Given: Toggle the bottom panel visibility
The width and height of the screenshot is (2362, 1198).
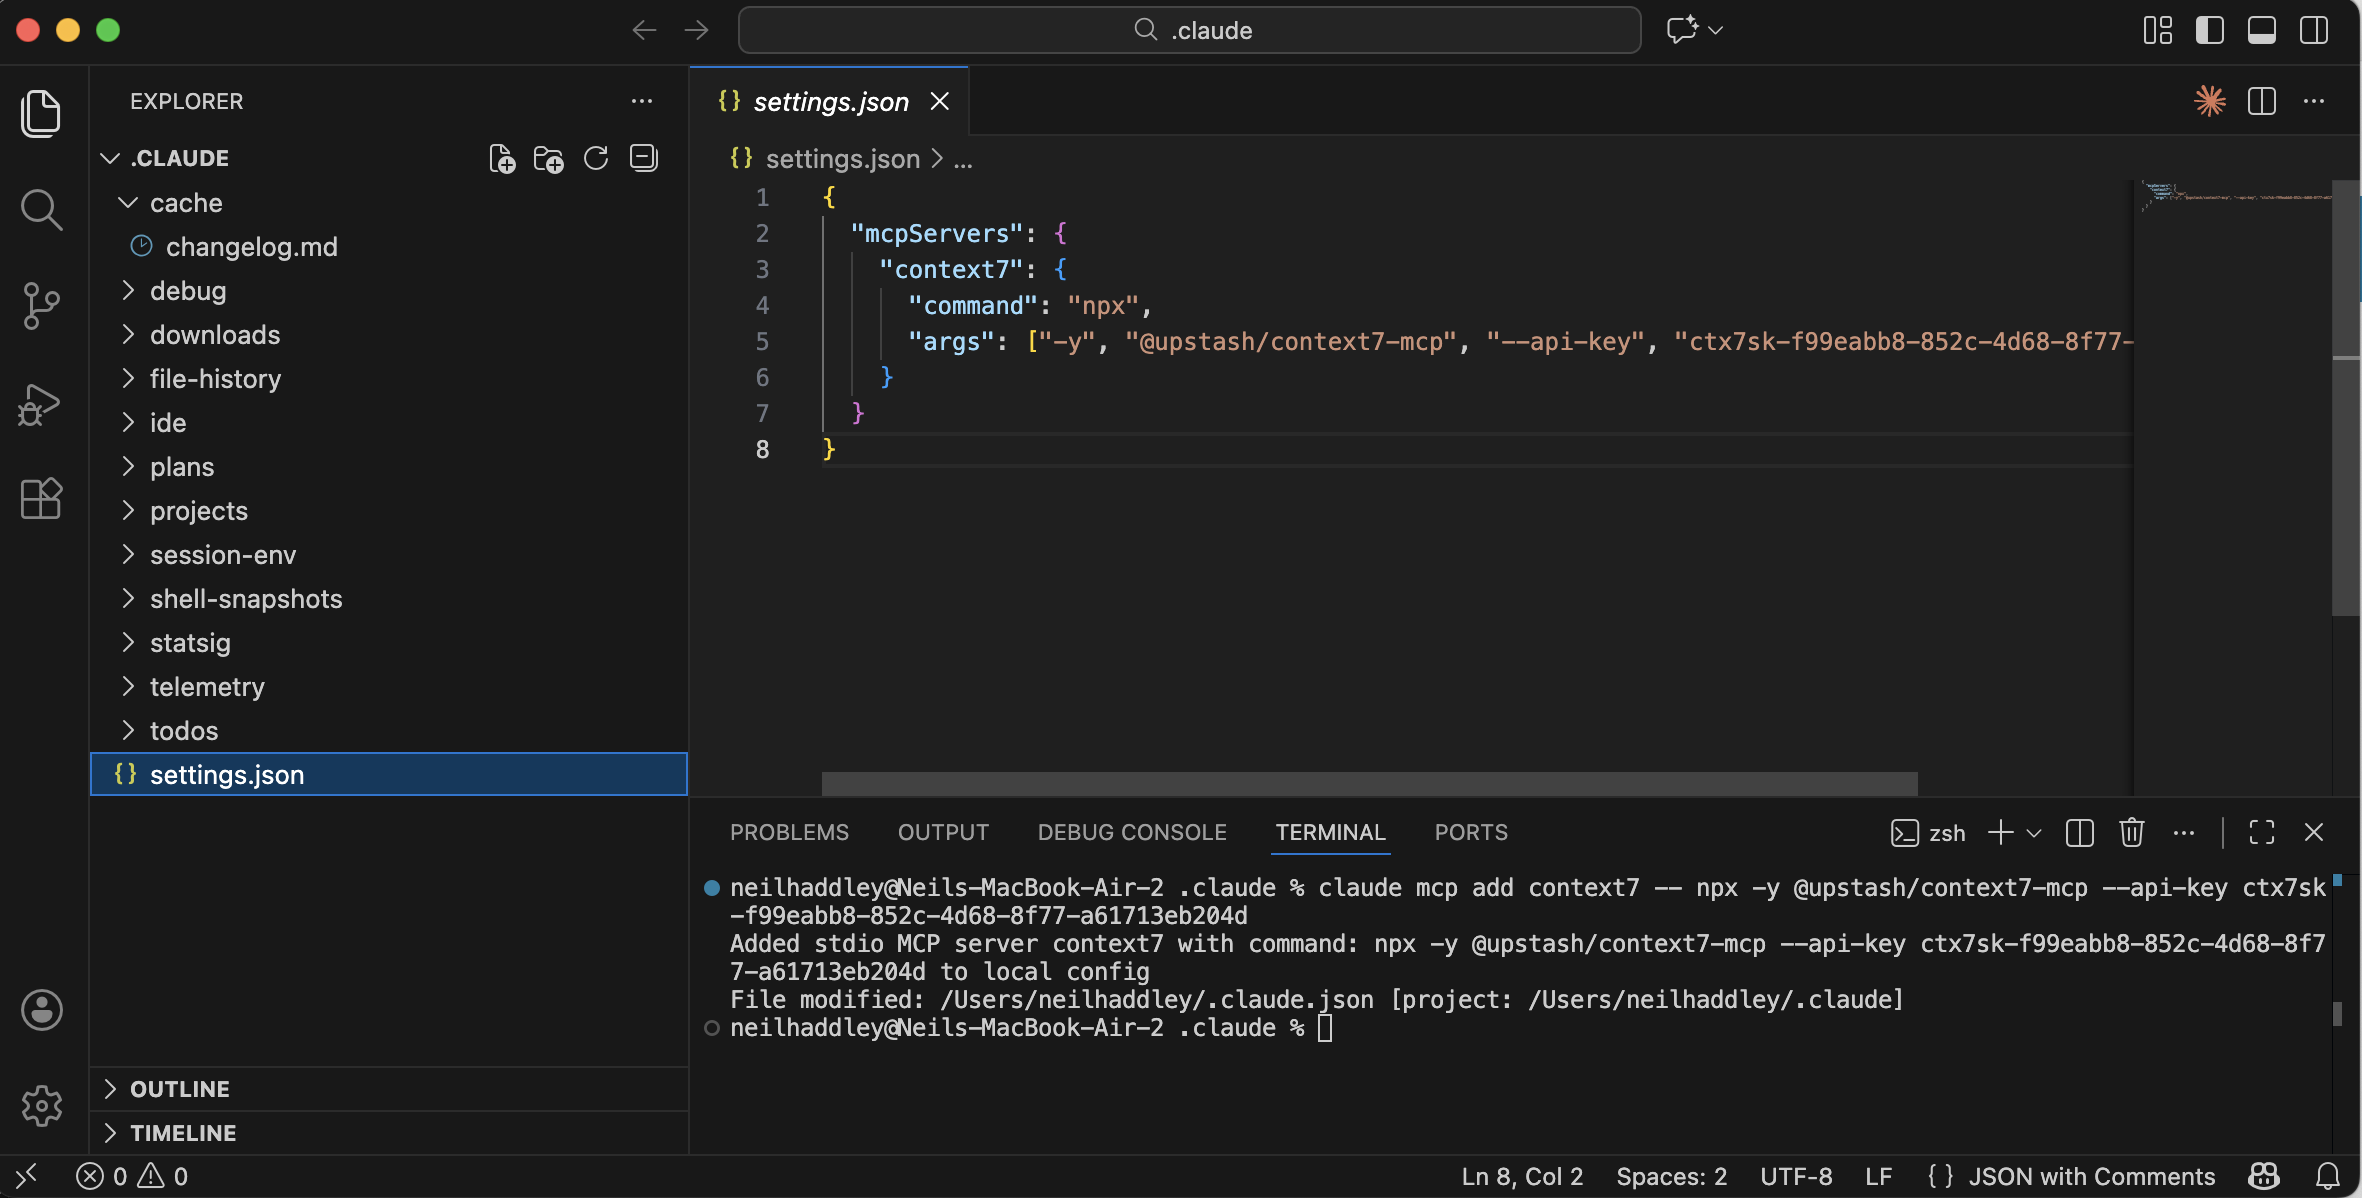Looking at the screenshot, I should (2261, 30).
